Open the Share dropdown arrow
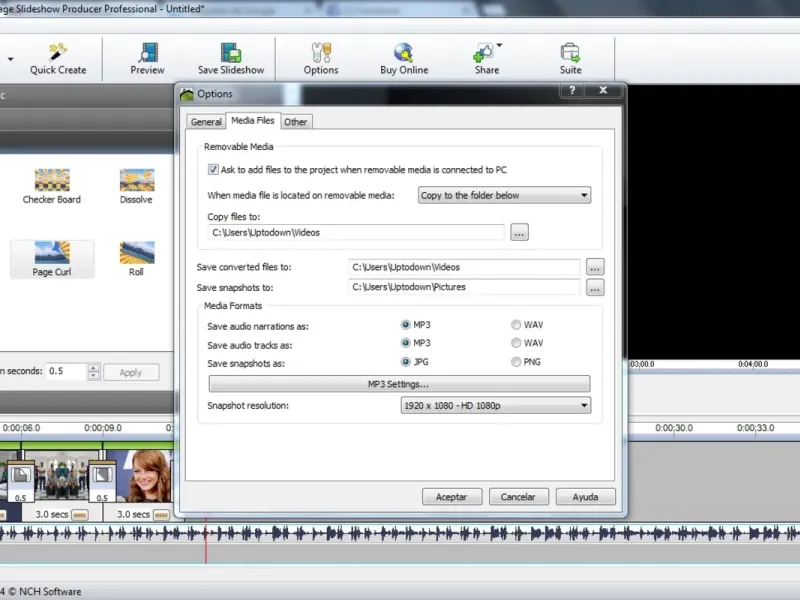 [x=499, y=45]
